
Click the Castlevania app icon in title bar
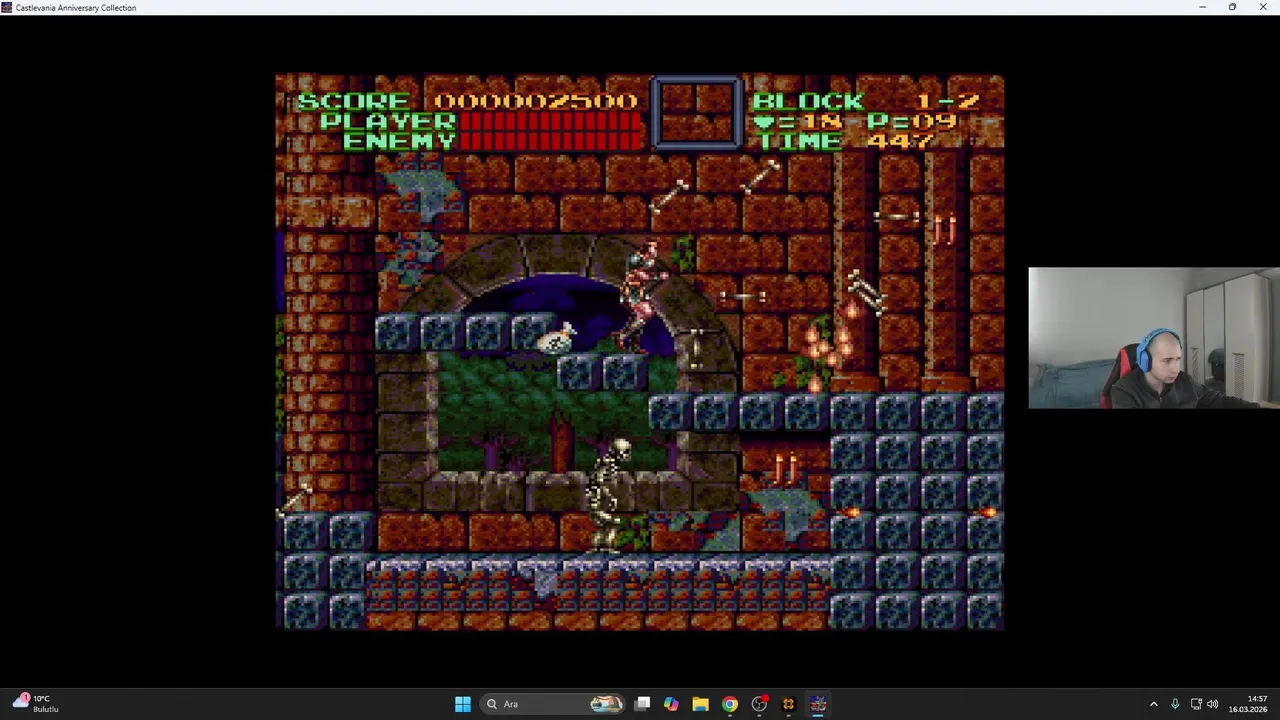coord(7,7)
